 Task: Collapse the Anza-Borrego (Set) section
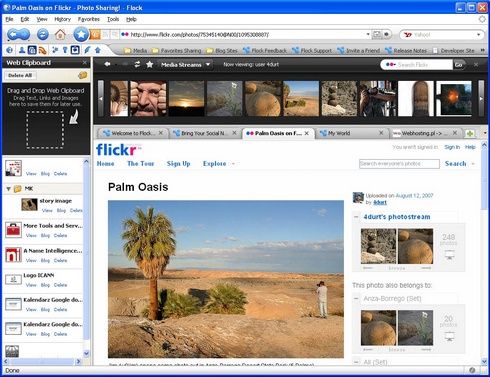click(x=356, y=298)
